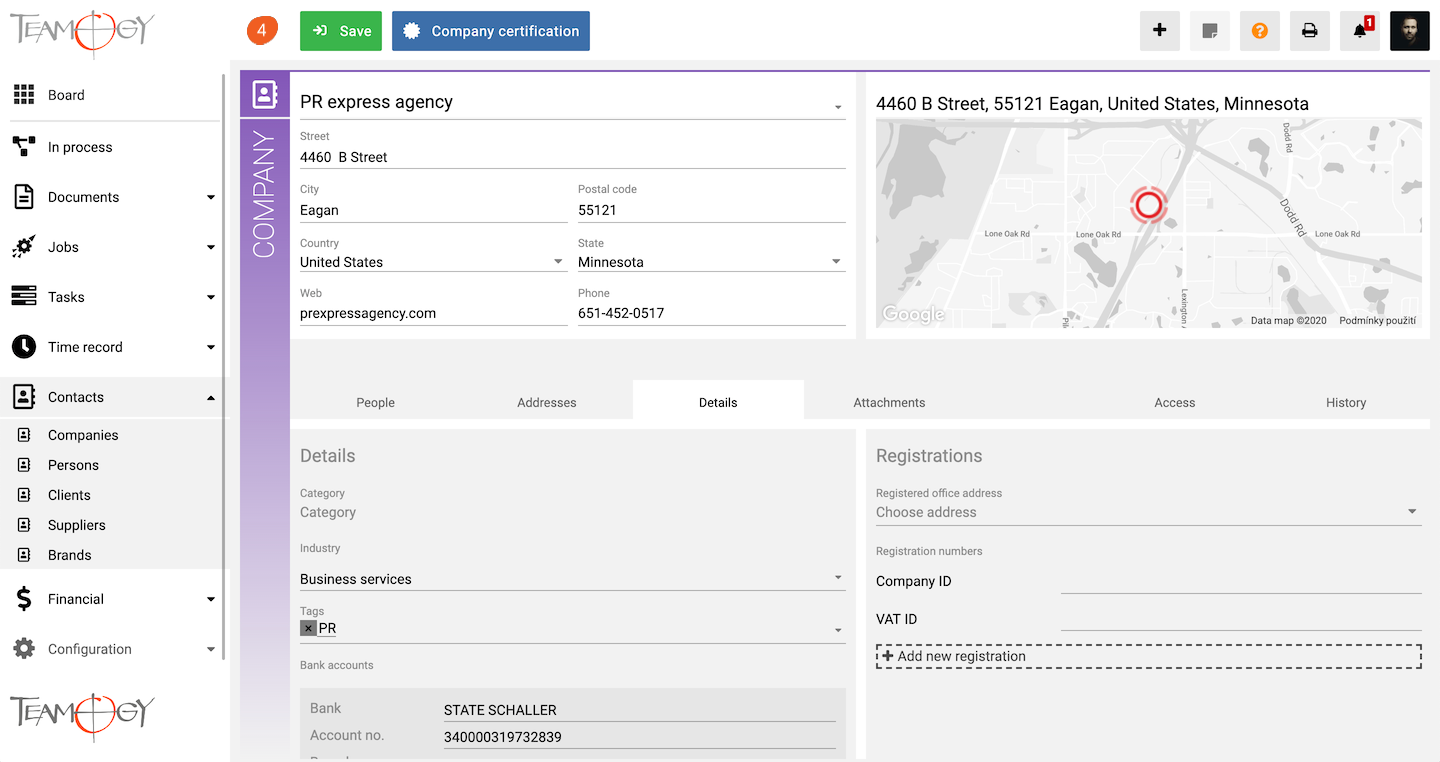Image resolution: width=1440 pixels, height=762 pixels.
Task: Click the green Save button
Action: tap(341, 31)
